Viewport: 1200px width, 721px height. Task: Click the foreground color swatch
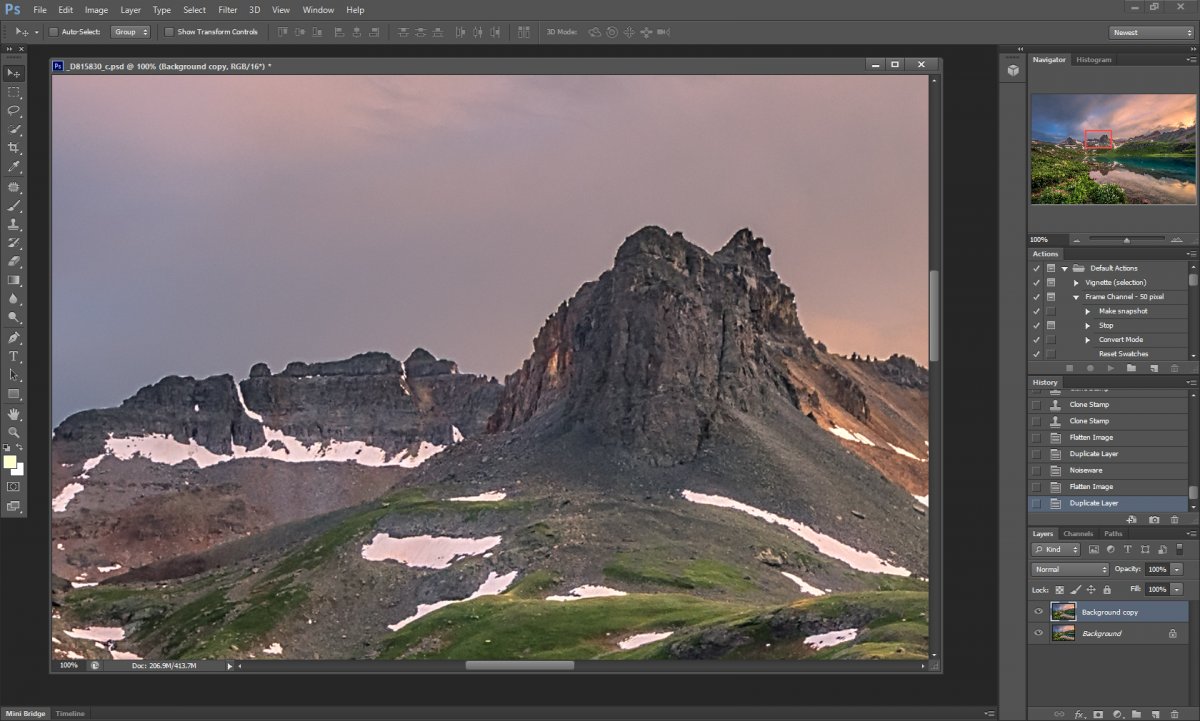click(x=10, y=462)
